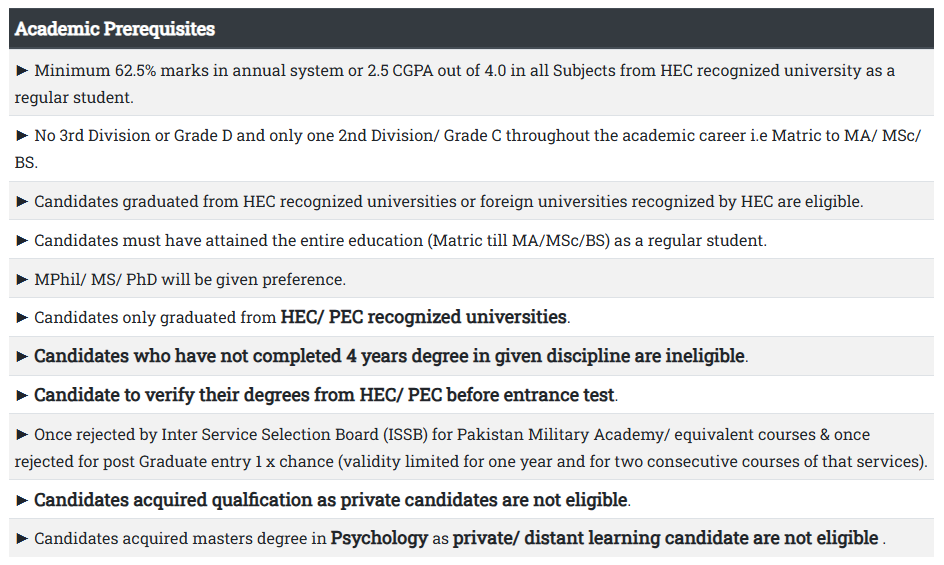944x565 pixels.
Task: Click bold text before entrance test
Action: click(x=530, y=395)
